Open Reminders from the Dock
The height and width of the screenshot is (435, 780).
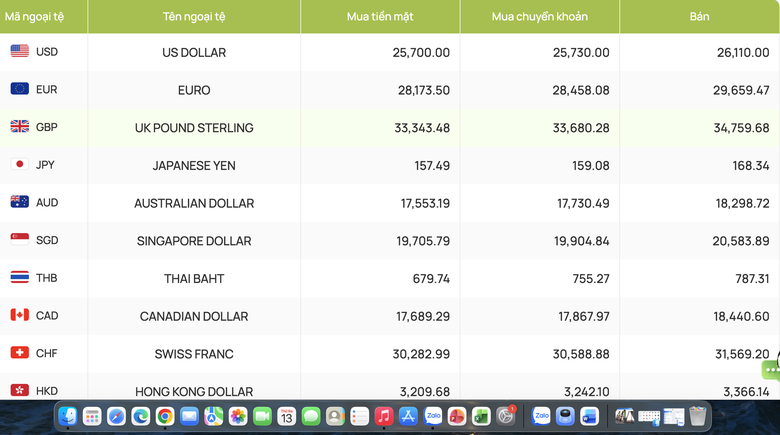point(360,416)
